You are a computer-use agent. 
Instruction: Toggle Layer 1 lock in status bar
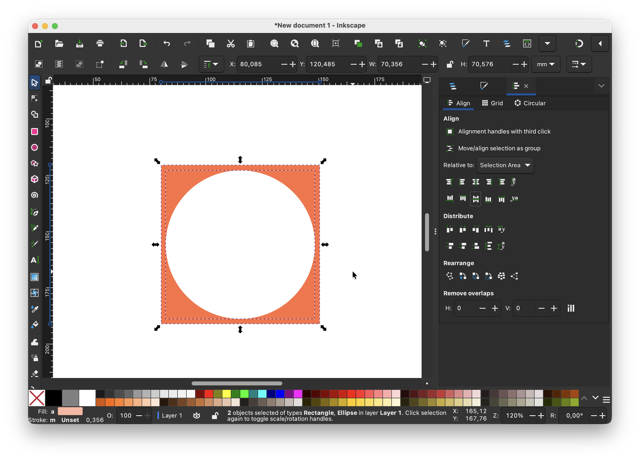(x=215, y=416)
